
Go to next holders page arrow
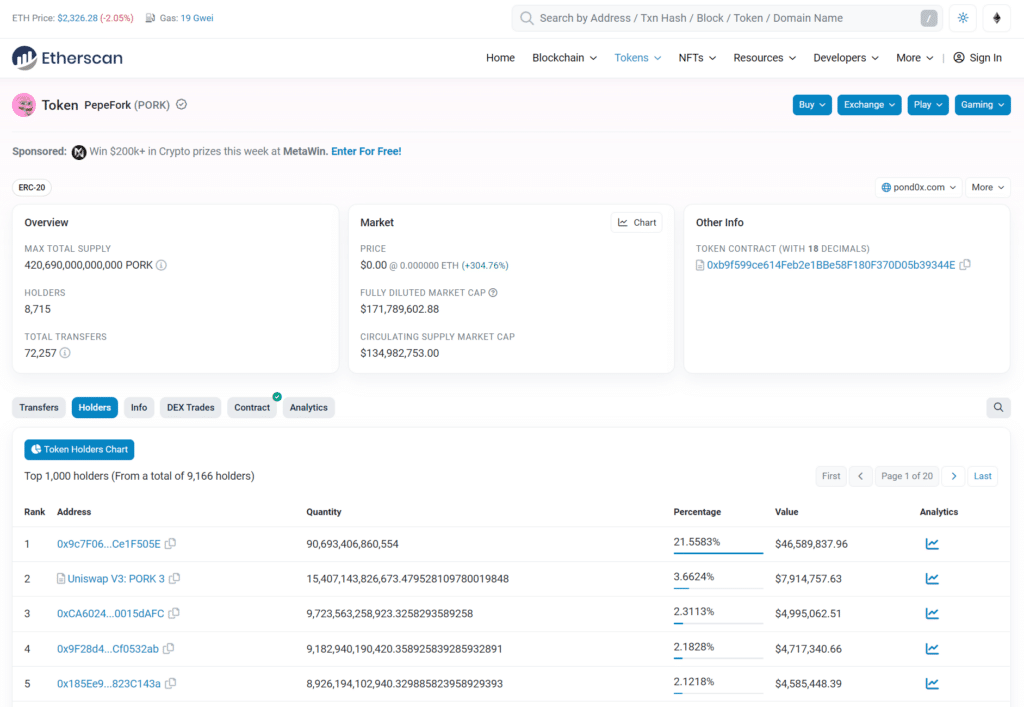(x=953, y=476)
